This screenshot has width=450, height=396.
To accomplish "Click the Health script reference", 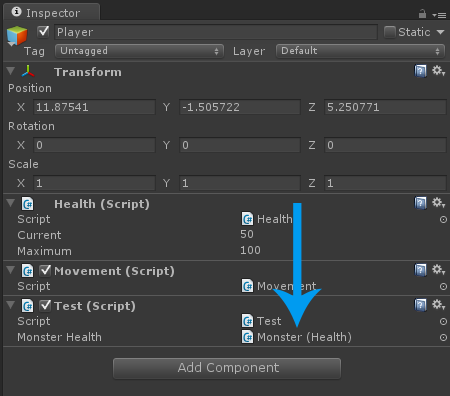I will 267,219.
